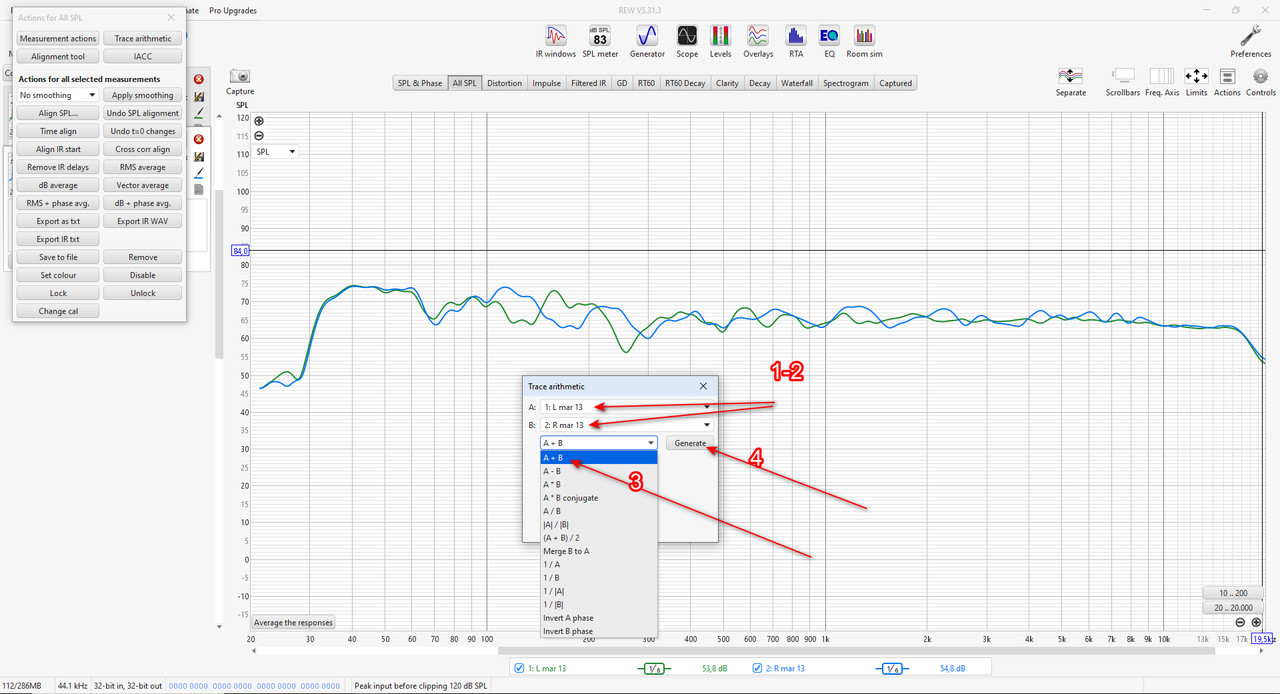The width and height of the screenshot is (1280, 694).
Task: Select (A + B) / 2 operation
Action: click(x=598, y=538)
